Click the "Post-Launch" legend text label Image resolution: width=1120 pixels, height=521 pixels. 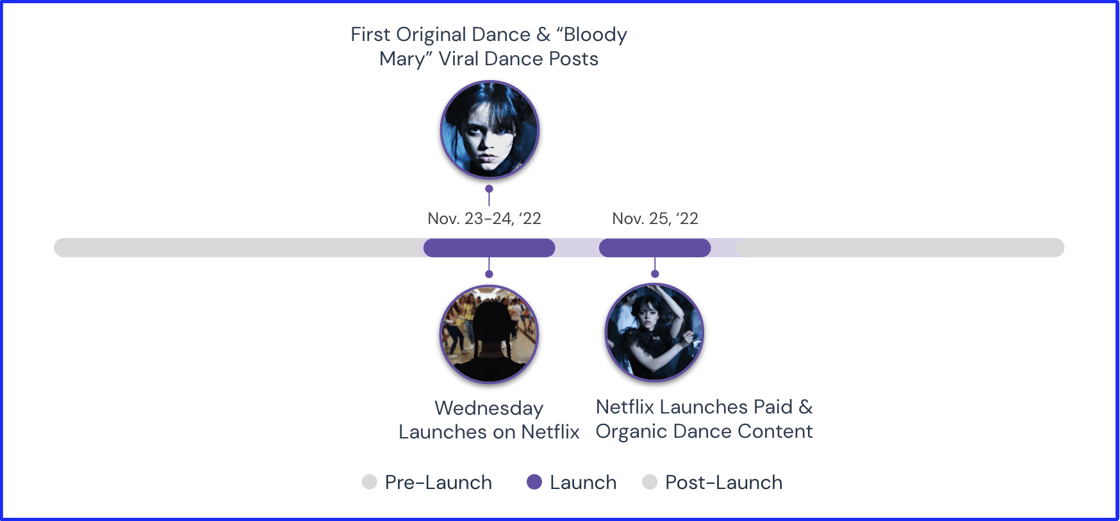[x=723, y=483]
